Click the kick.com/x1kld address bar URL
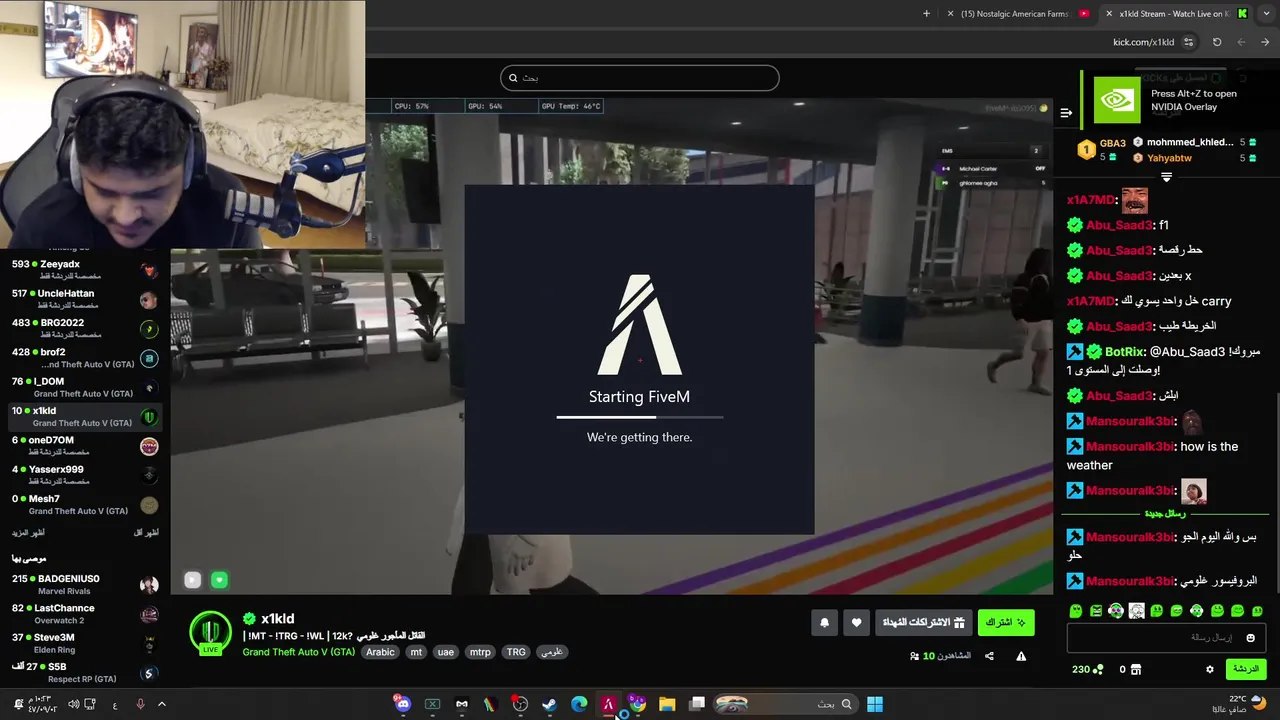1280x720 pixels. [x=1143, y=42]
